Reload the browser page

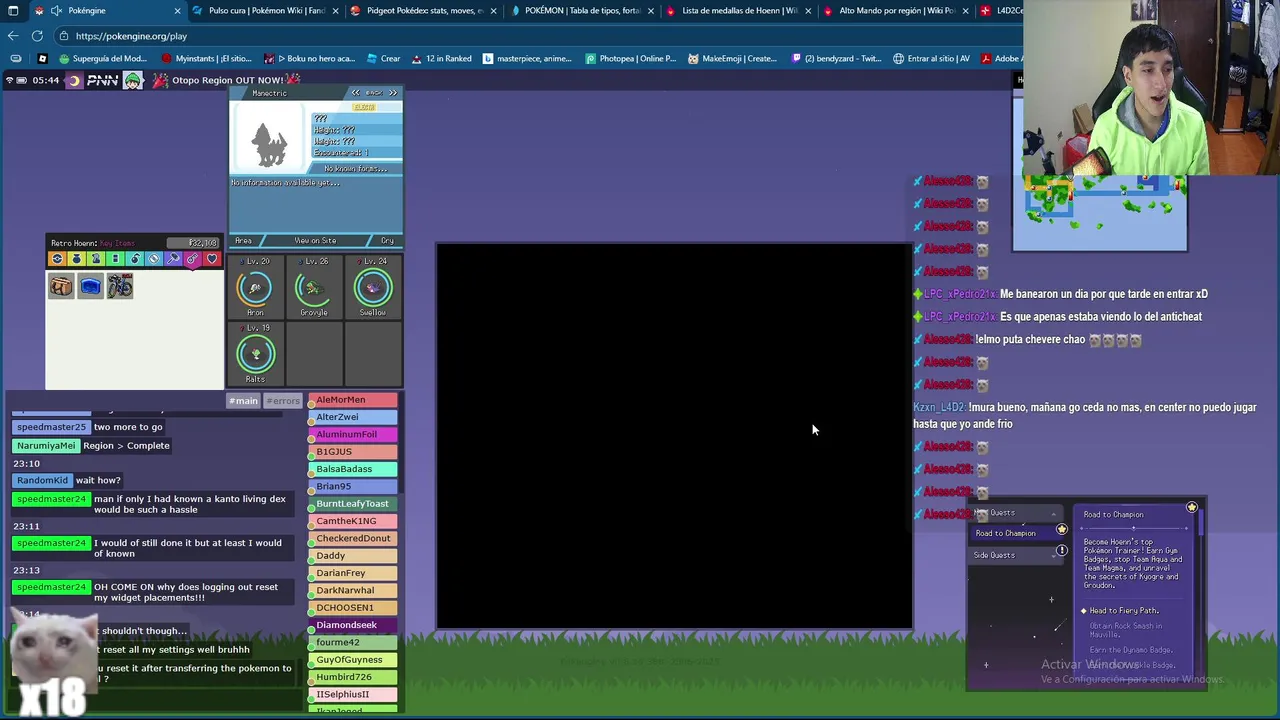pyautogui.click(x=37, y=36)
